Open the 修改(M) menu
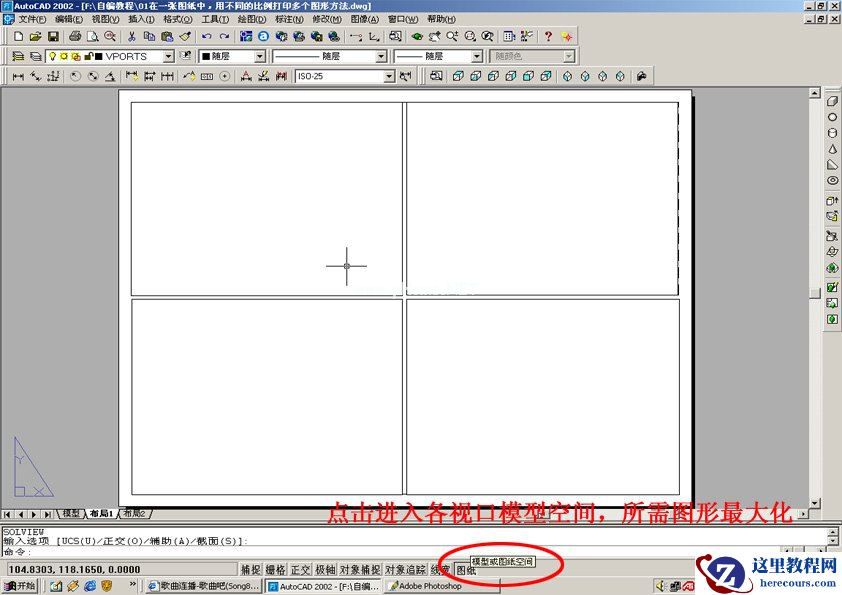The height and width of the screenshot is (595, 842). (x=327, y=19)
